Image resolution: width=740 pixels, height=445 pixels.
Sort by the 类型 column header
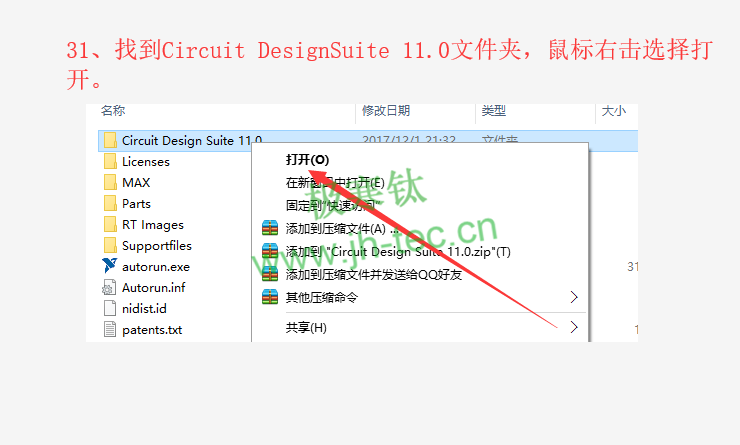494,110
